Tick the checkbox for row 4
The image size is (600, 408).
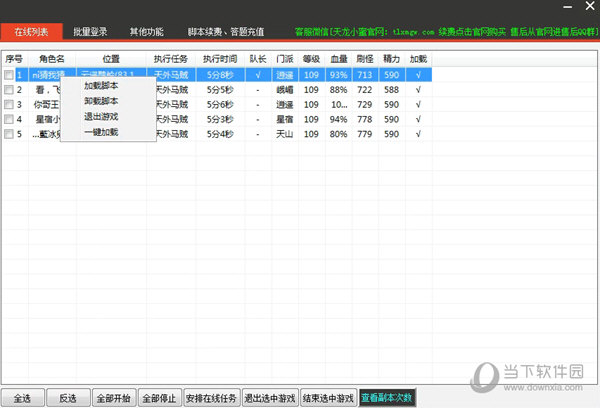click(x=9, y=119)
